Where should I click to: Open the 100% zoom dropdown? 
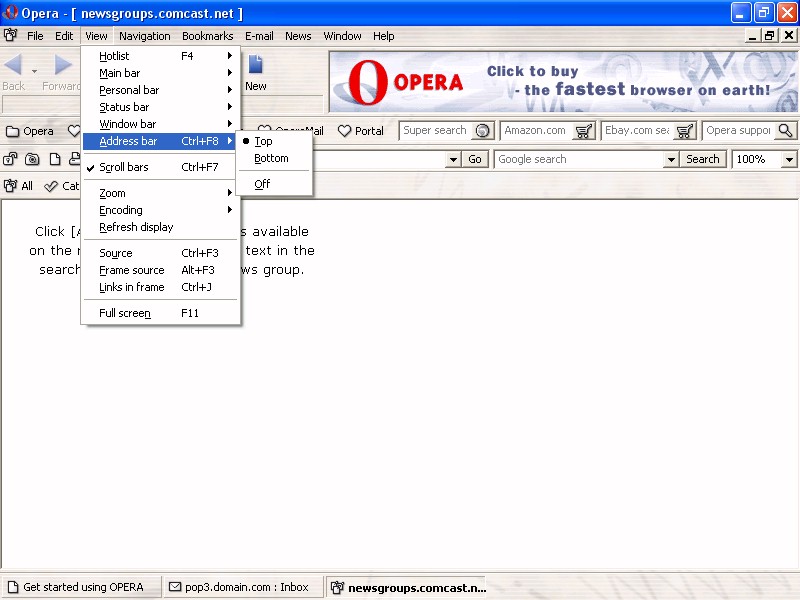coord(789,160)
